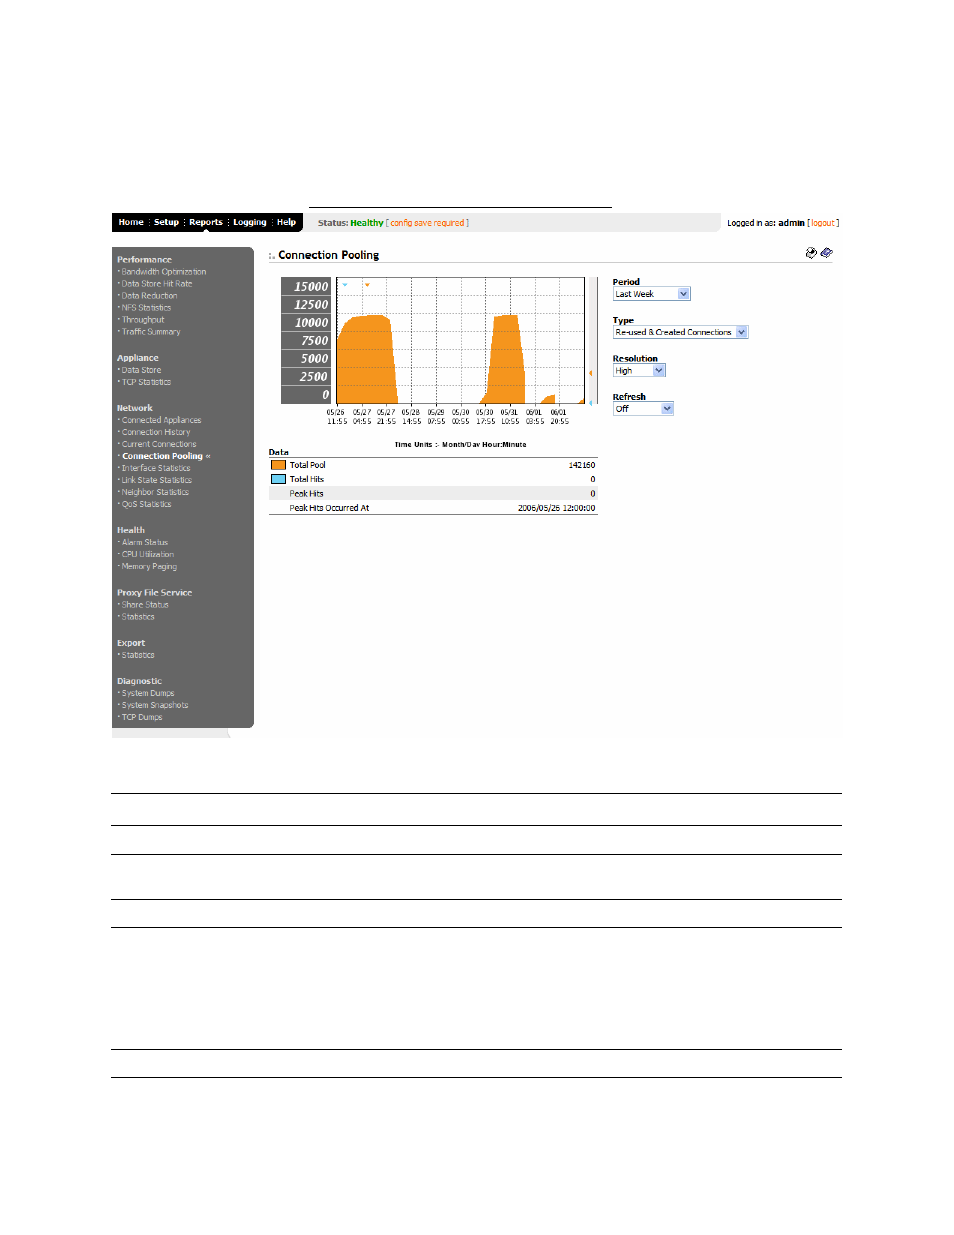Open Neighbor Statistics report
The image size is (954, 1235).
[155, 492]
